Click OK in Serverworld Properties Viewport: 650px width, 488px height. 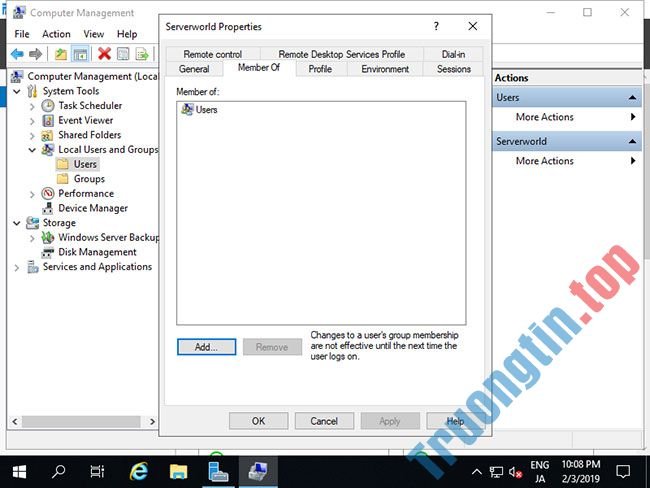click(258, 421)
